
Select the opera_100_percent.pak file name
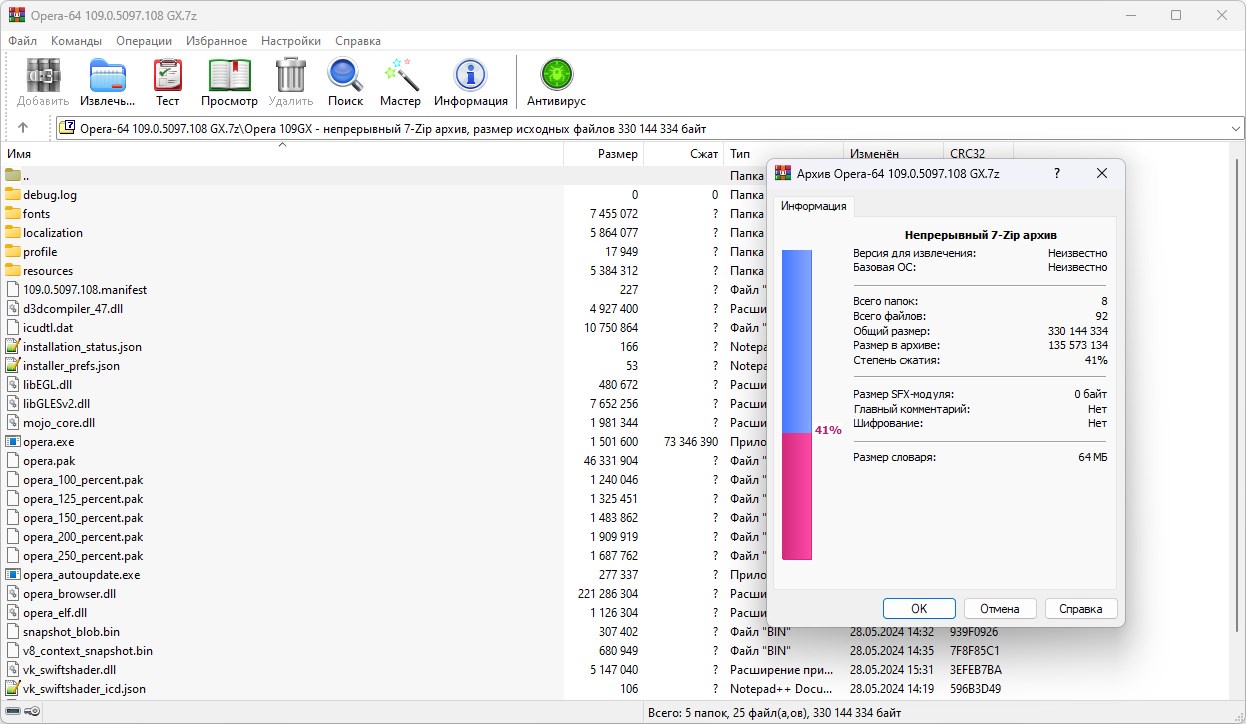83,479
